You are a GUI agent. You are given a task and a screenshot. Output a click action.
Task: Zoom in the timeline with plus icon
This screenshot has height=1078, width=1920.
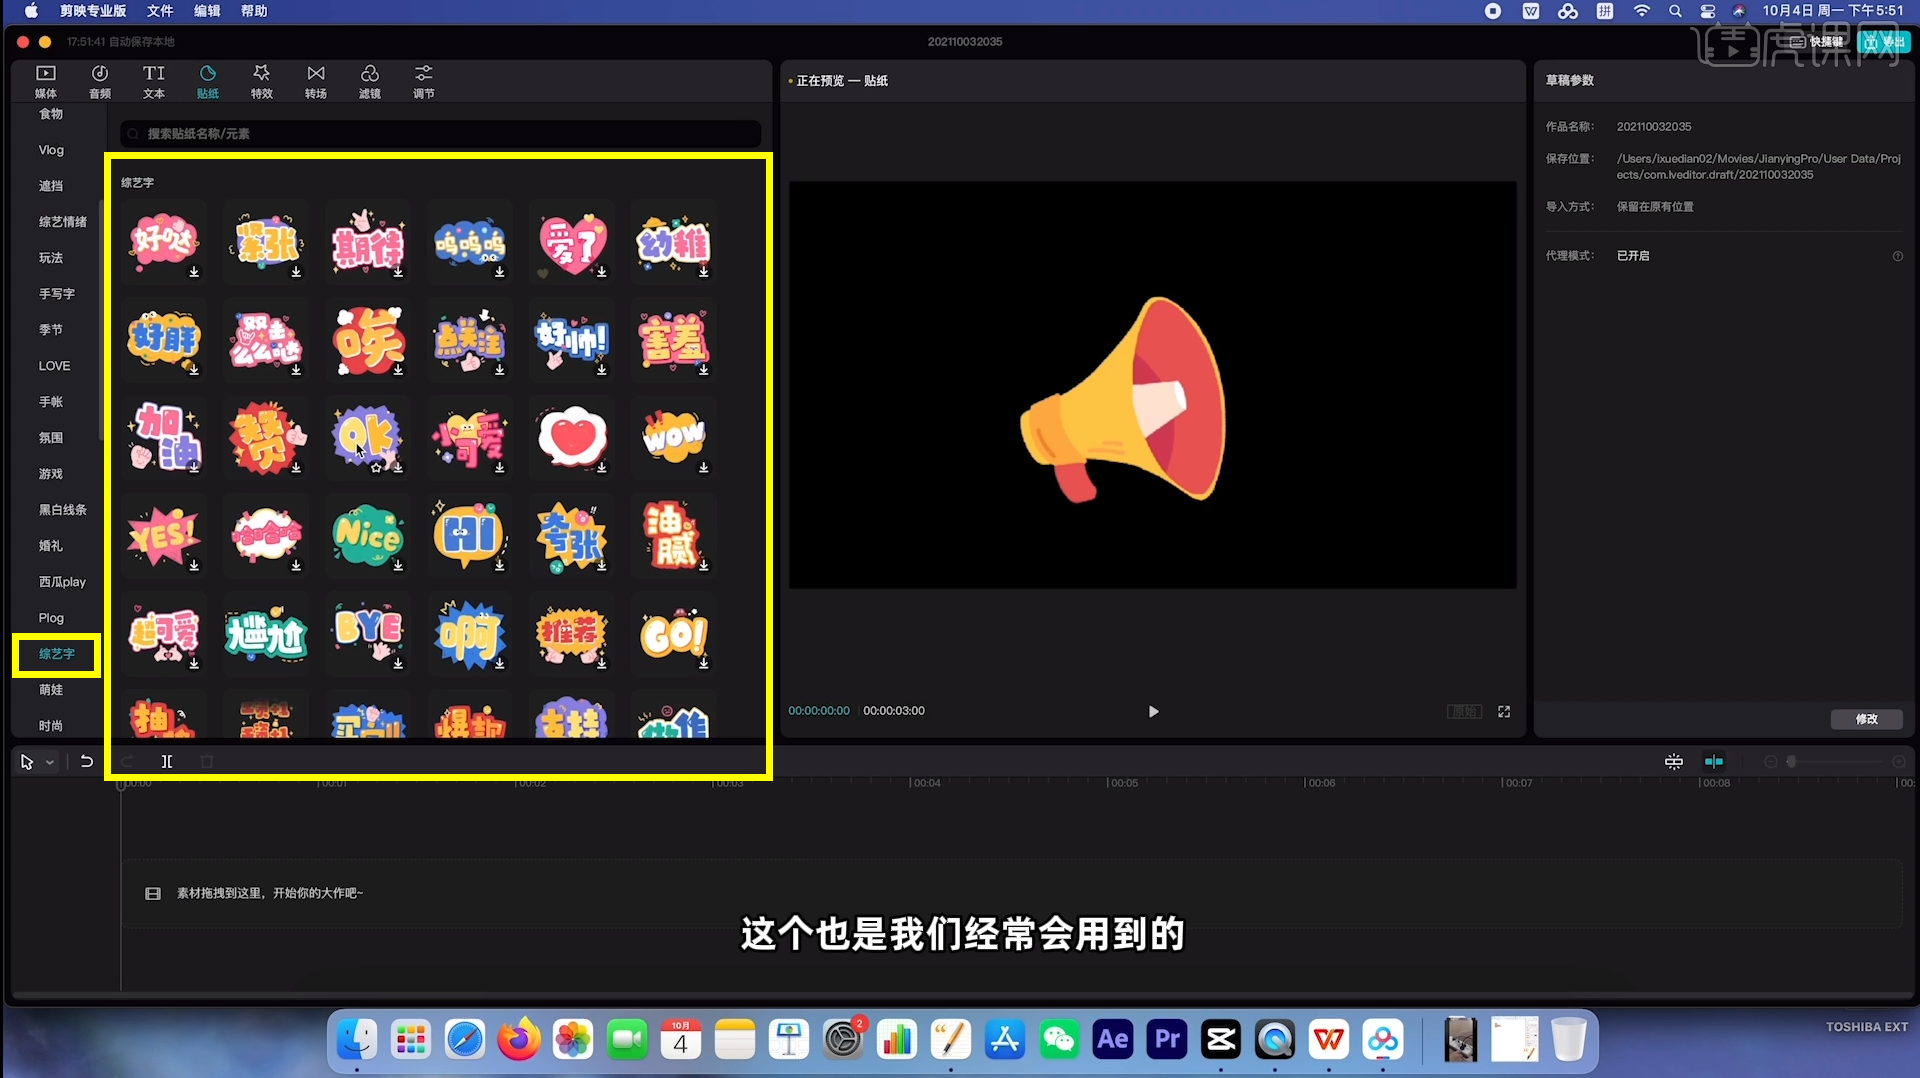point(1899,761)
